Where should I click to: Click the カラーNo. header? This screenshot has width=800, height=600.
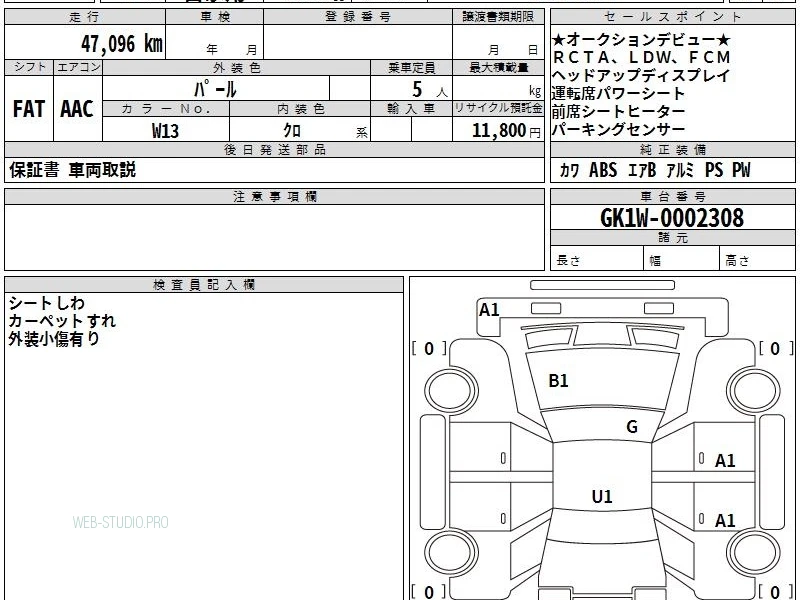click(166, 109)
